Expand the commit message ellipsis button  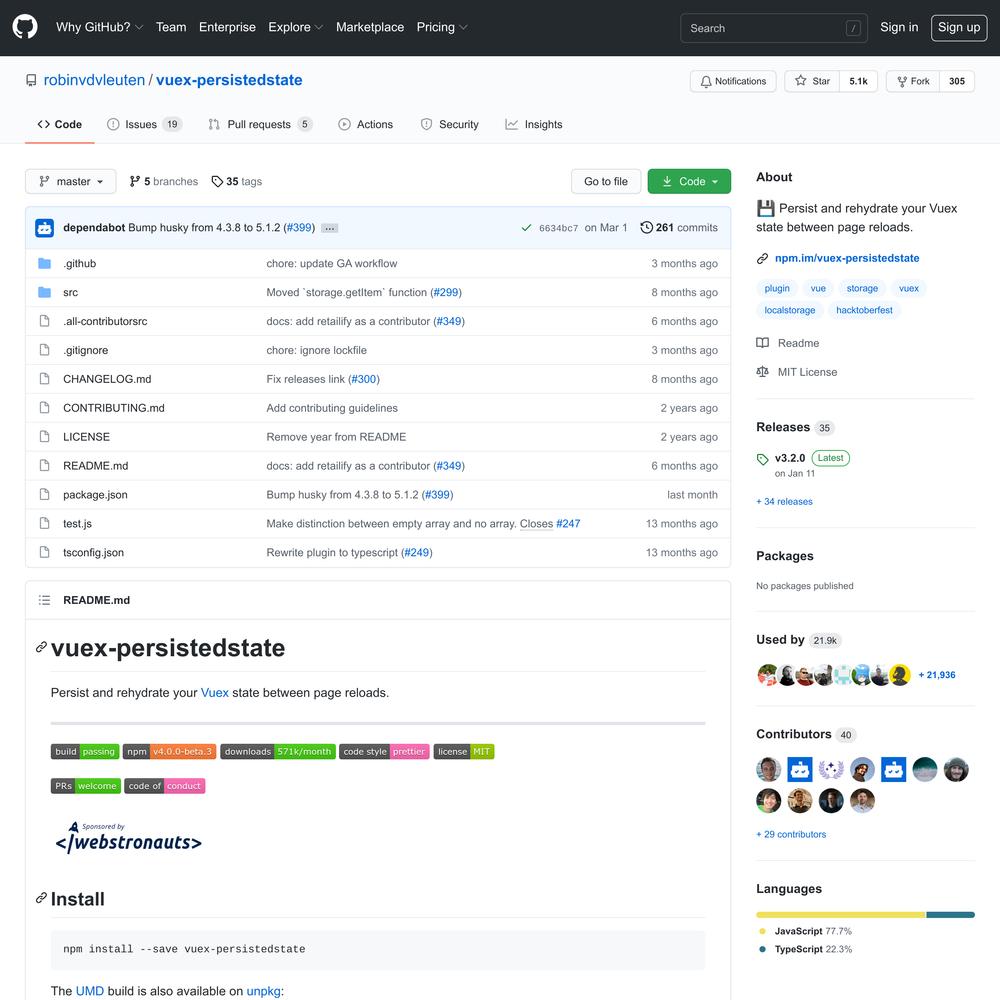(329, 228)
